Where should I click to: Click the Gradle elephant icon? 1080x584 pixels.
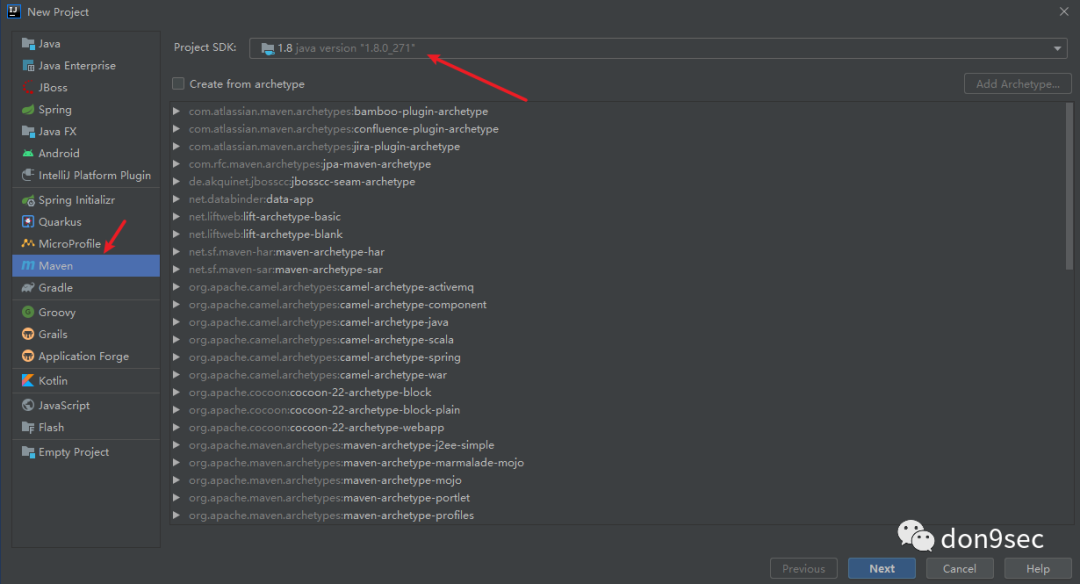coord(28,288)
